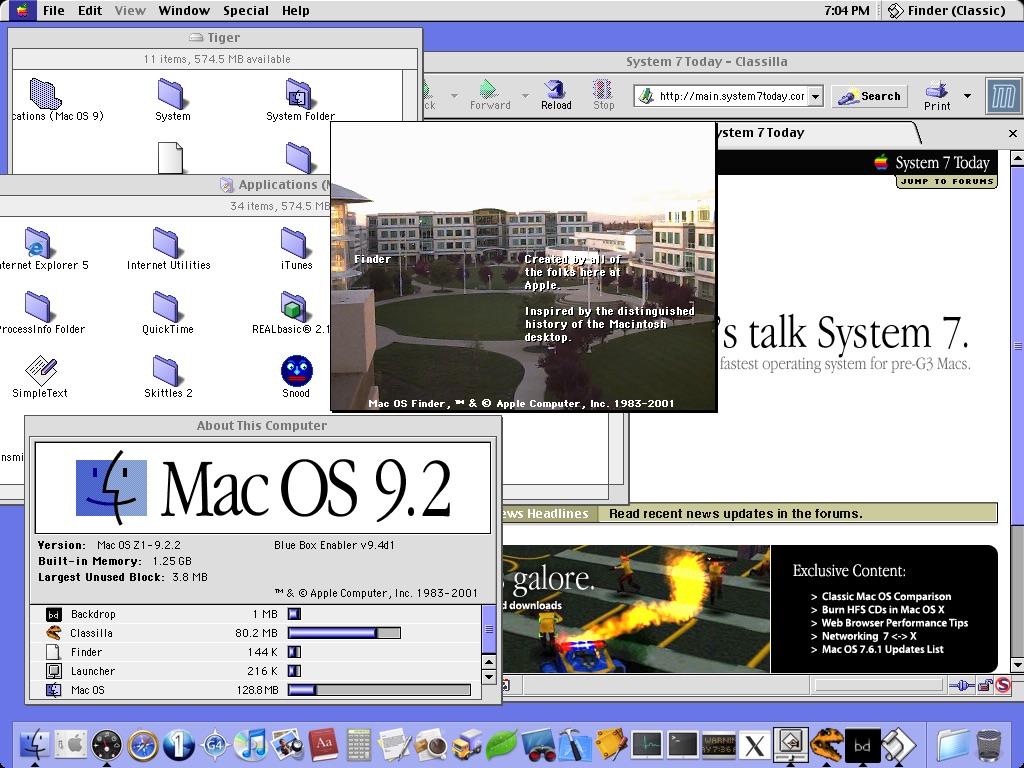Open iTunes music icon in the dock
Screen dimensions: 1024x768
tap(251, 745)
